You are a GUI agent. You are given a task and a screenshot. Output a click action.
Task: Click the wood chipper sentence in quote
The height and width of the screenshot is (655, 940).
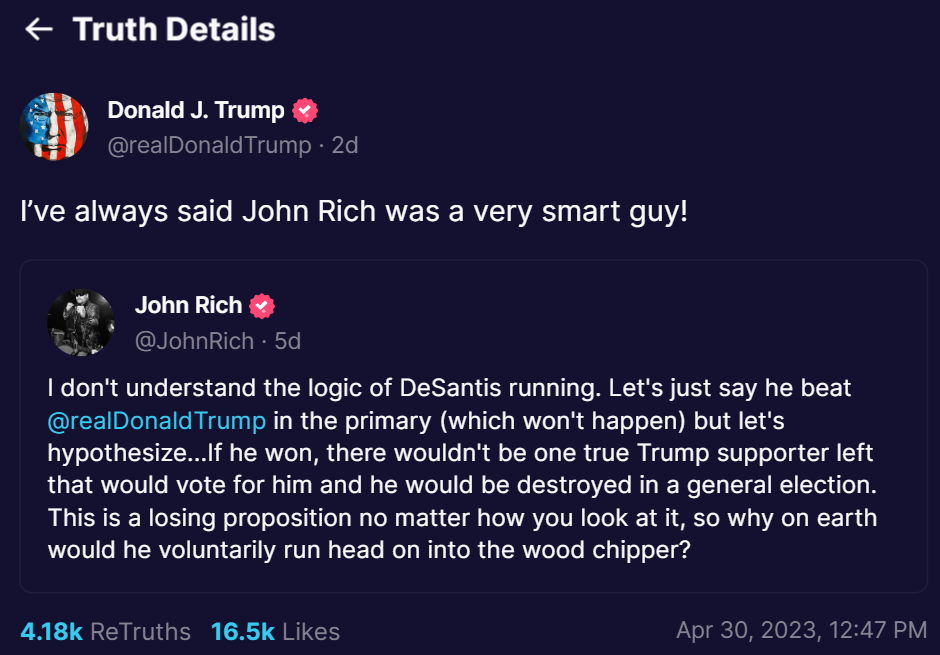[x=370, y=551]
